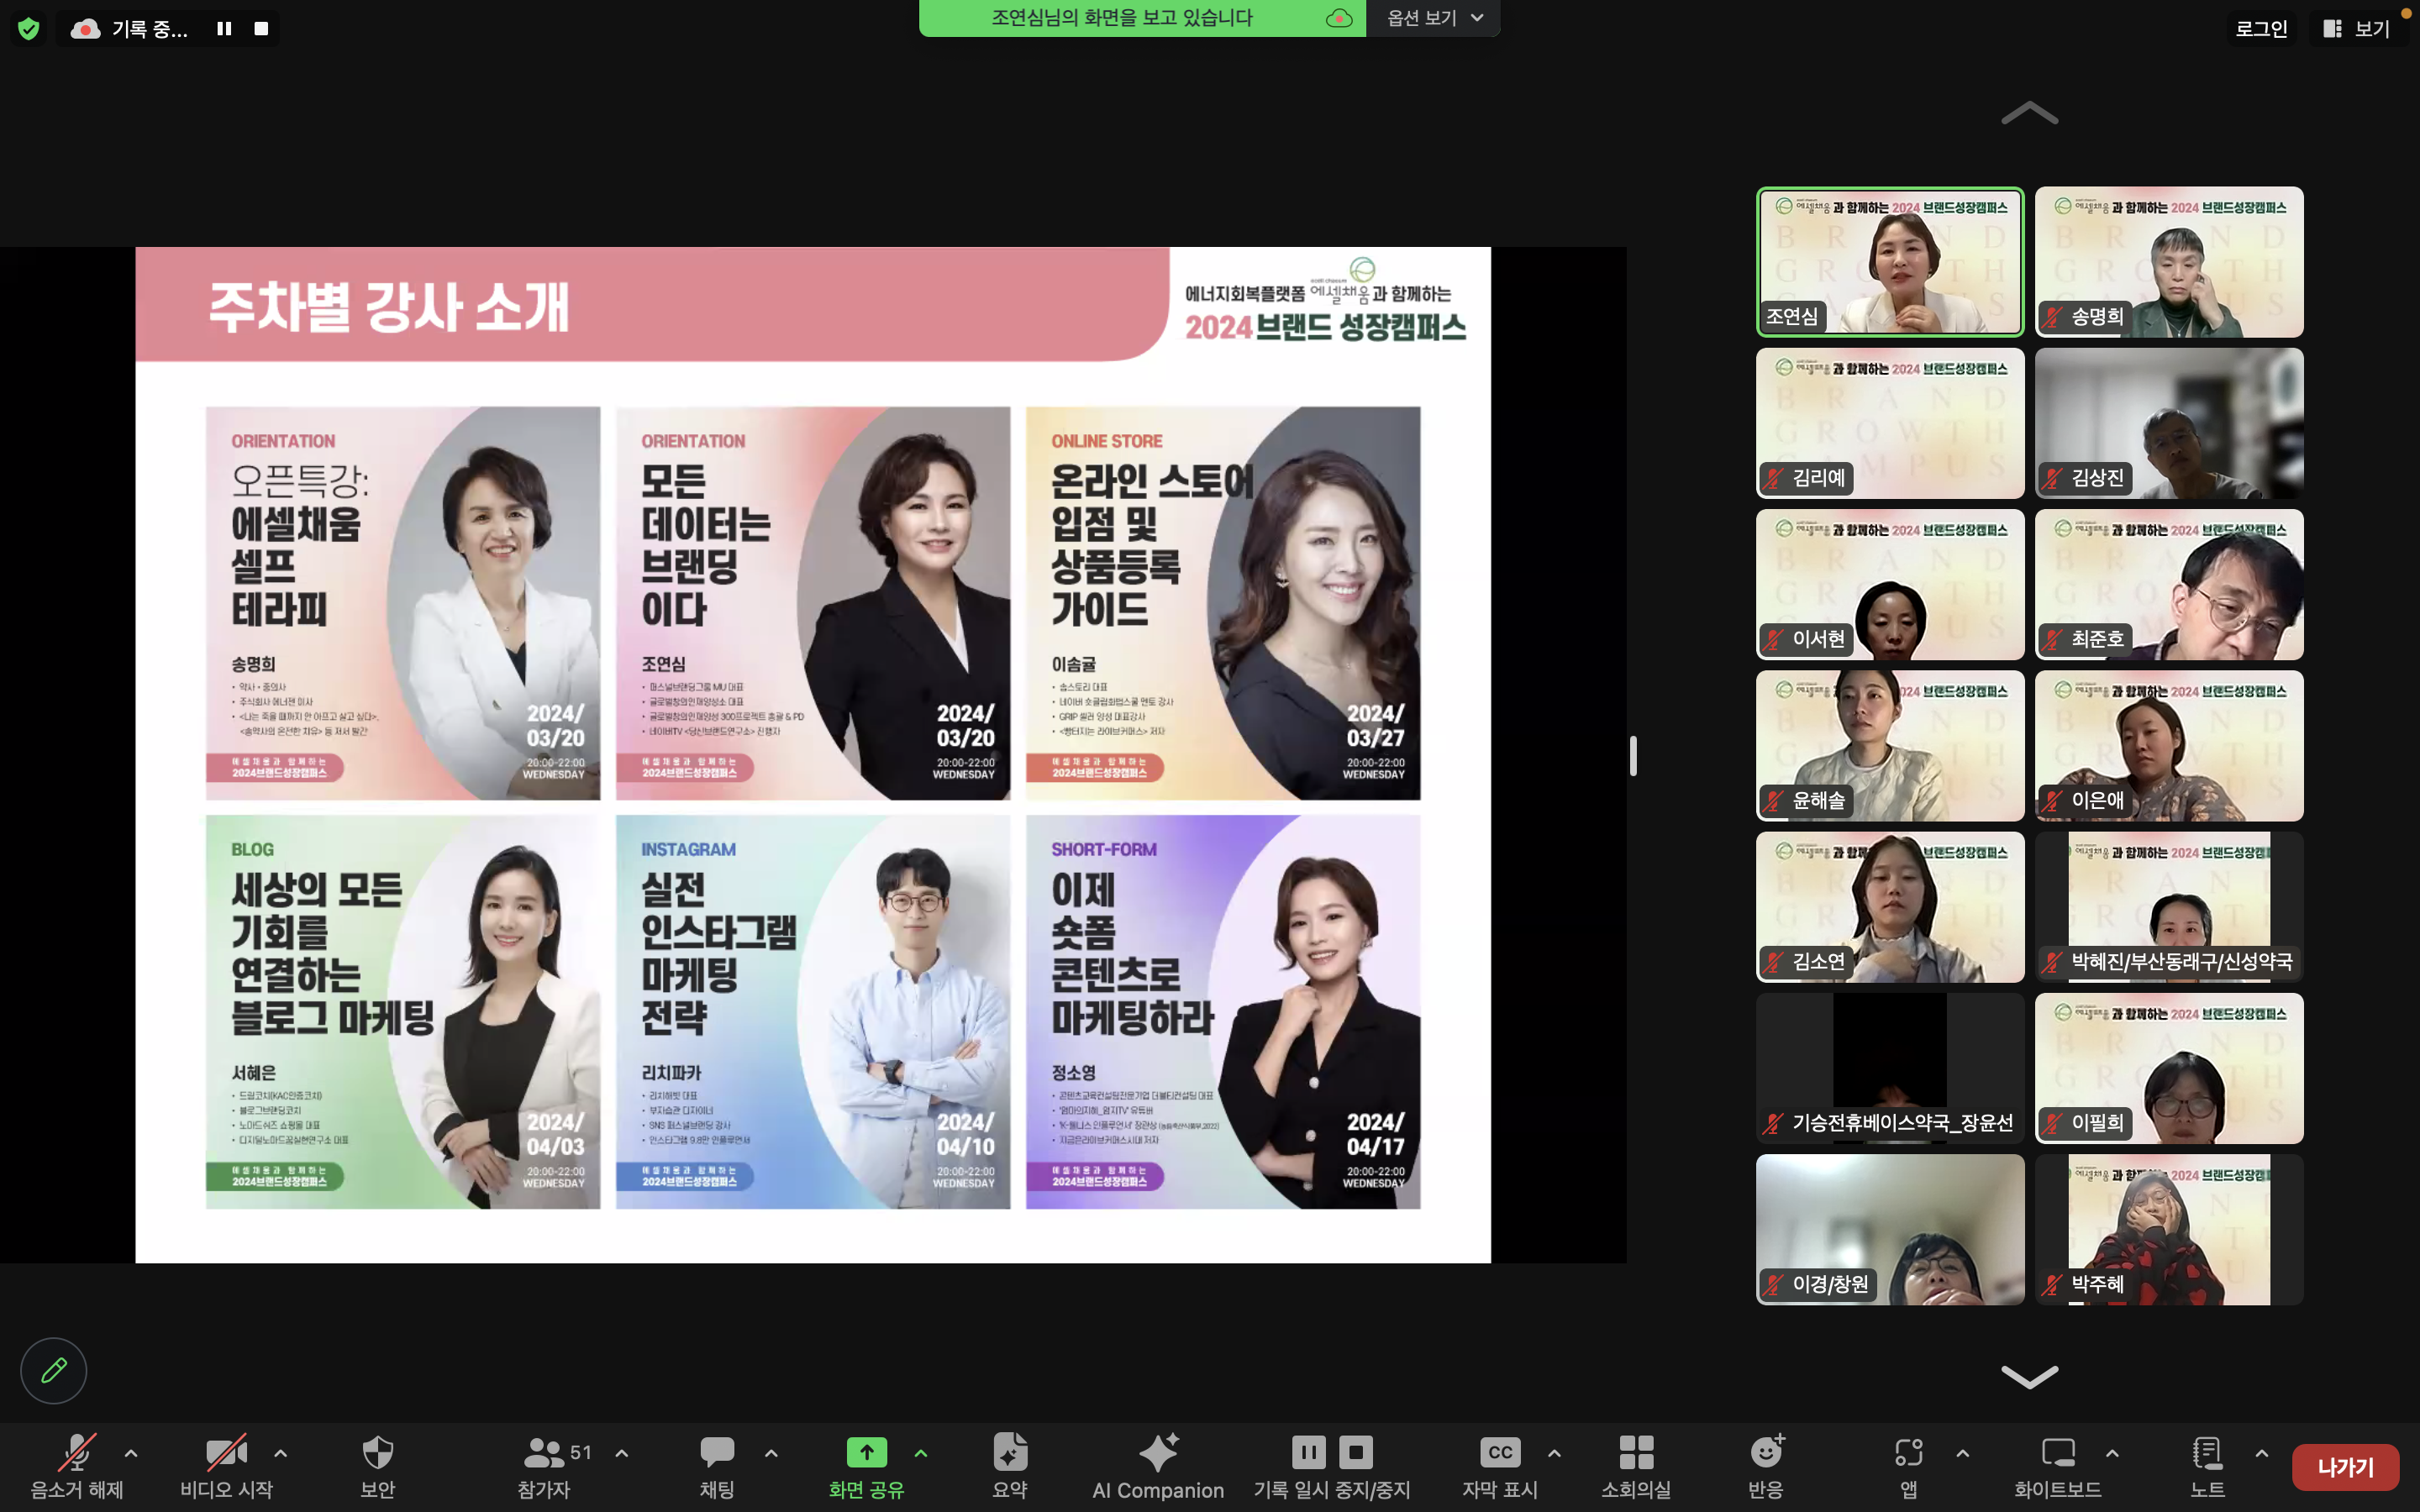
Task: Toggle camera with 비디오 시작
Action: coord(226,1452)
